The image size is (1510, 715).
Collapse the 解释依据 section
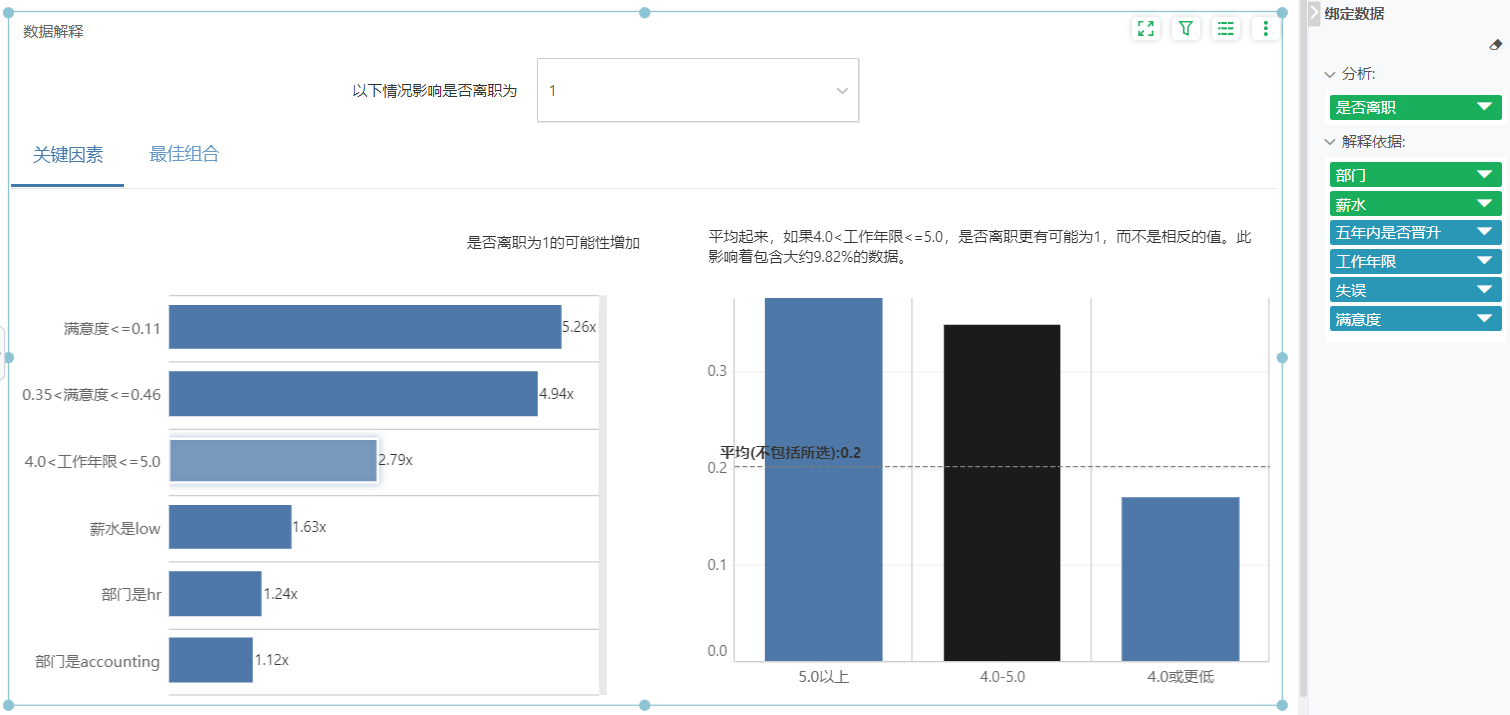(1330, 142)
